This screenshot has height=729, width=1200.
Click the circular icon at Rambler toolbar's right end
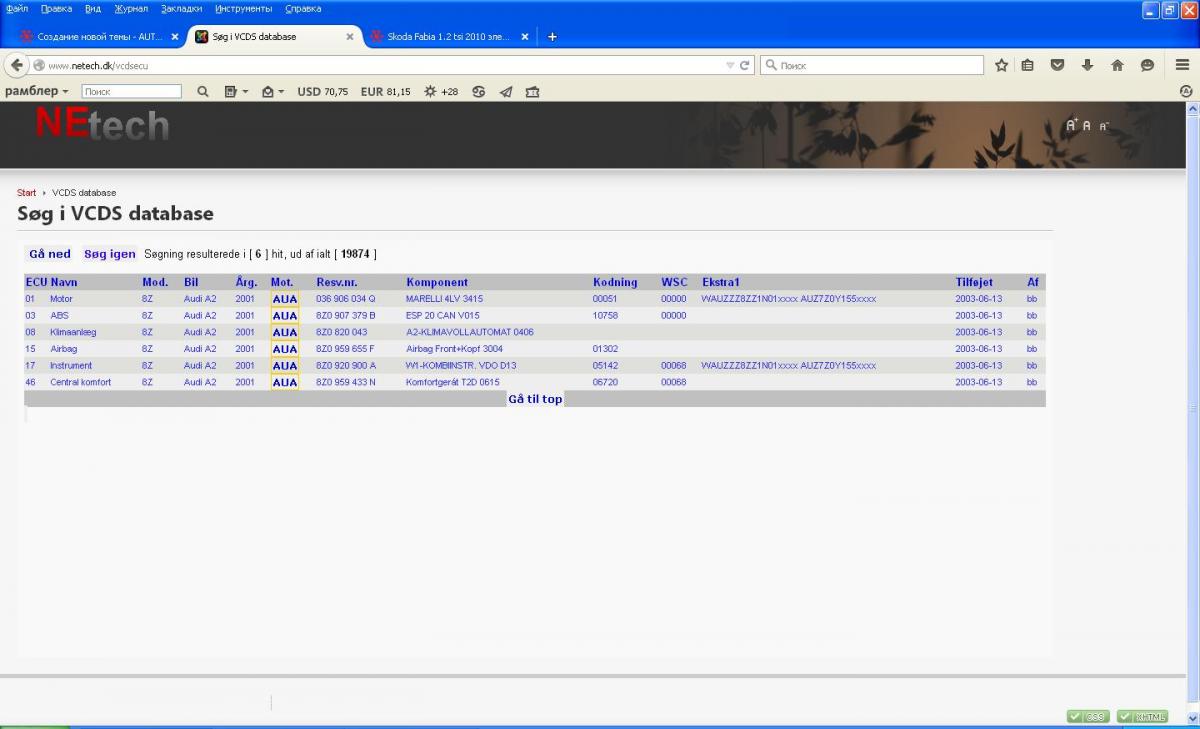pyautogui.click(x=1186, y=91)
